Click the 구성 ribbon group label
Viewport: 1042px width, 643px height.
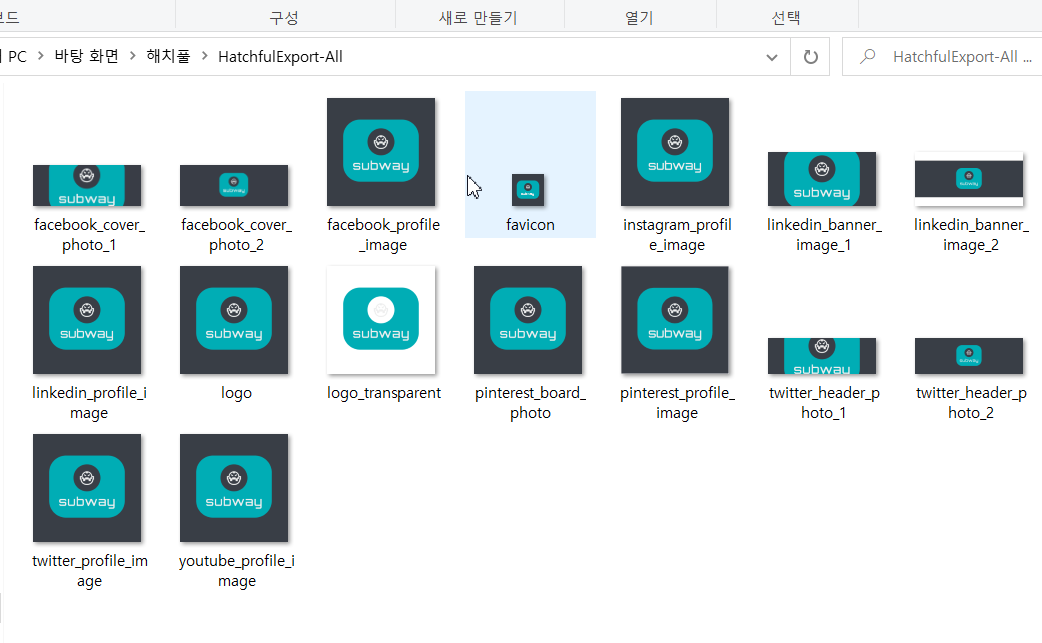284,18
